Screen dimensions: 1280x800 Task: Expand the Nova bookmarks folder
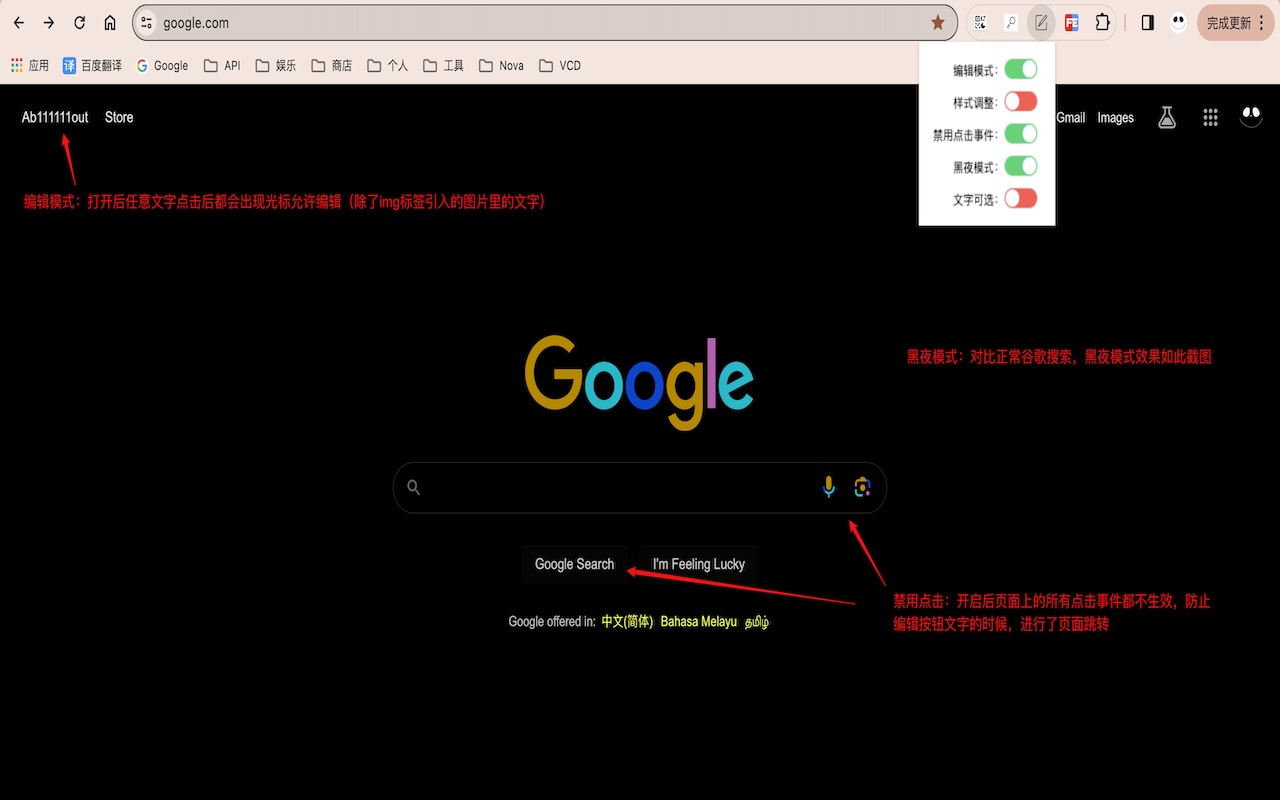501,65
